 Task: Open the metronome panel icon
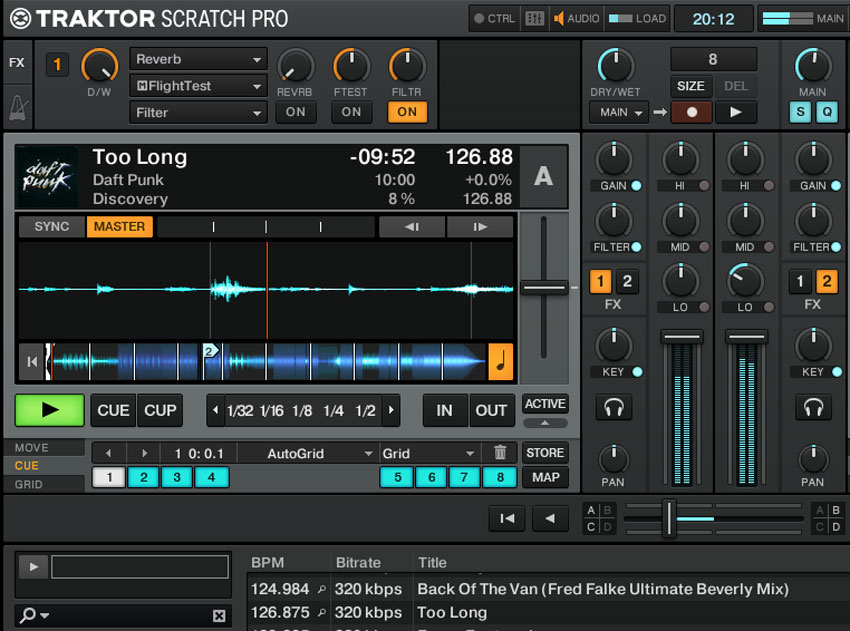coord(17,107)
